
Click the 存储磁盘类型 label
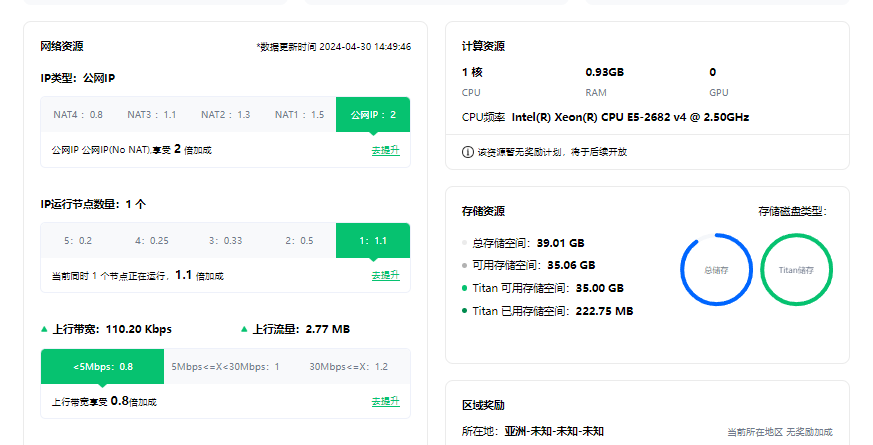click(x=793, y=211)
